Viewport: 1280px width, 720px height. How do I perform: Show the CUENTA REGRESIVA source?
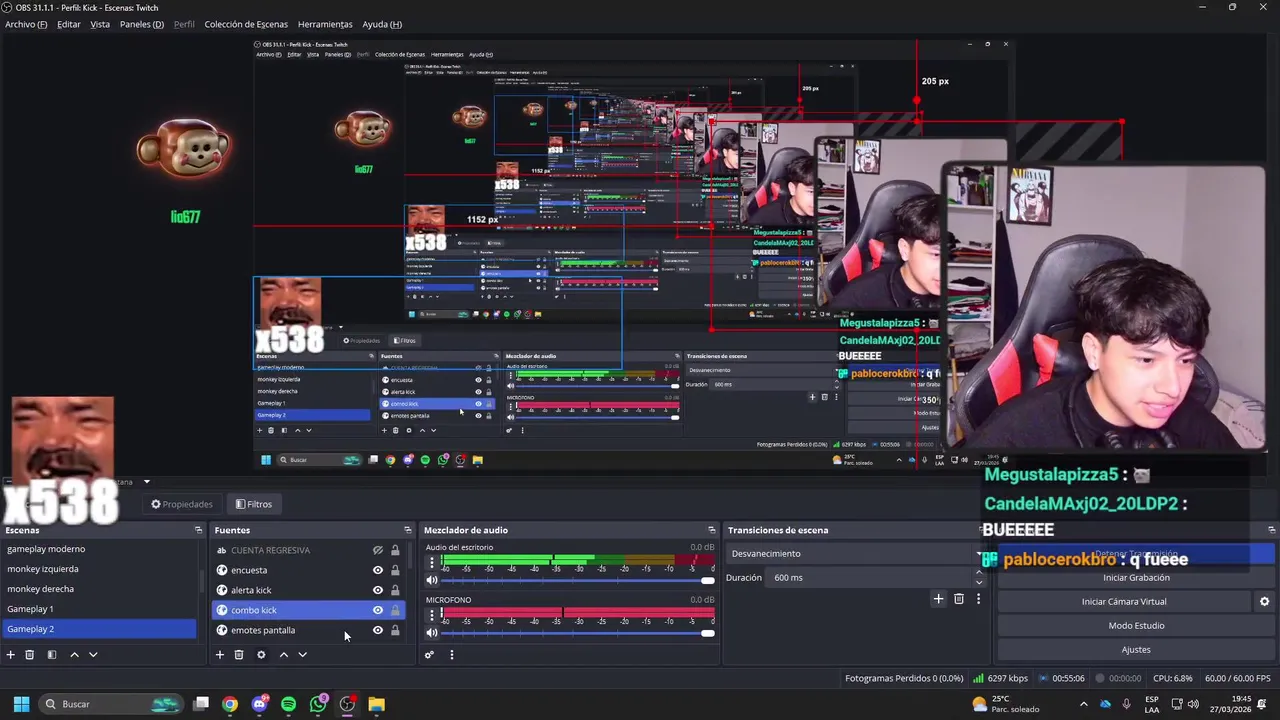coord(378,550)
